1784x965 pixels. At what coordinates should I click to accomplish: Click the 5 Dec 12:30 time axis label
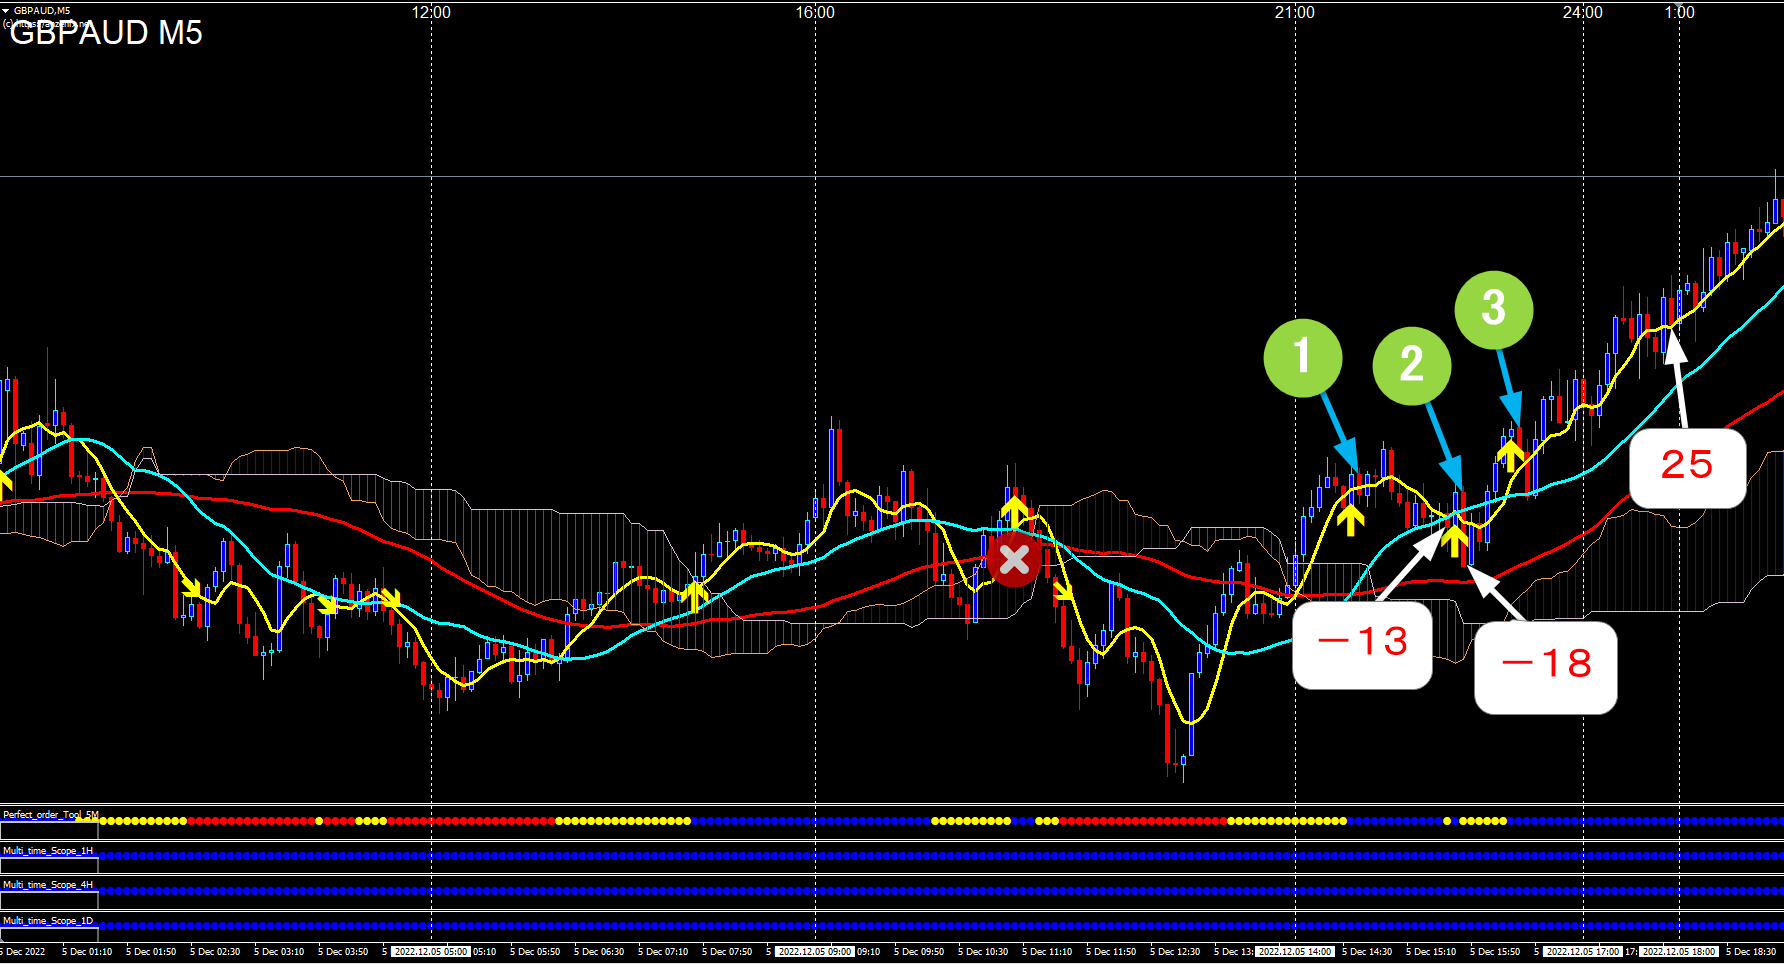(1175, 952)
